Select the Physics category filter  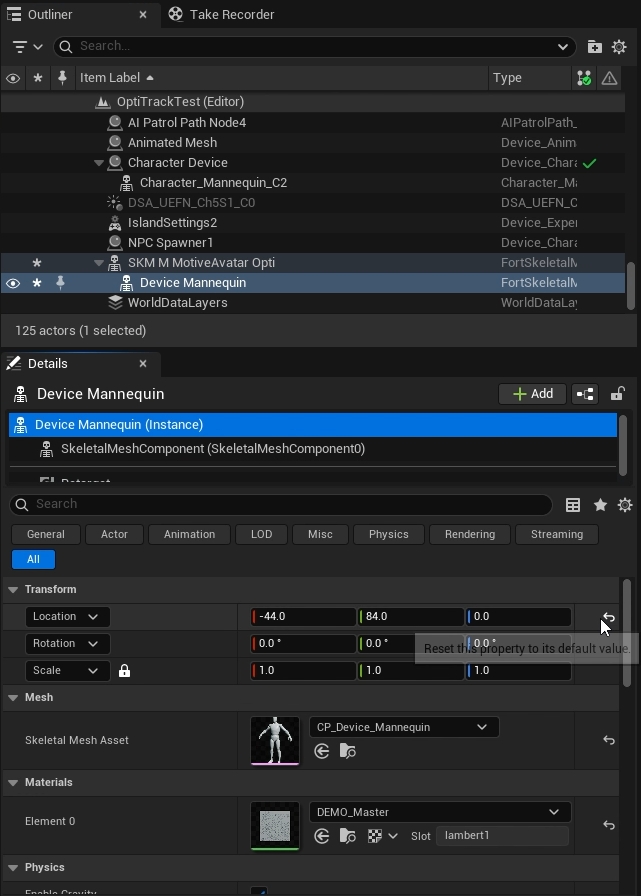pos(388,534)
